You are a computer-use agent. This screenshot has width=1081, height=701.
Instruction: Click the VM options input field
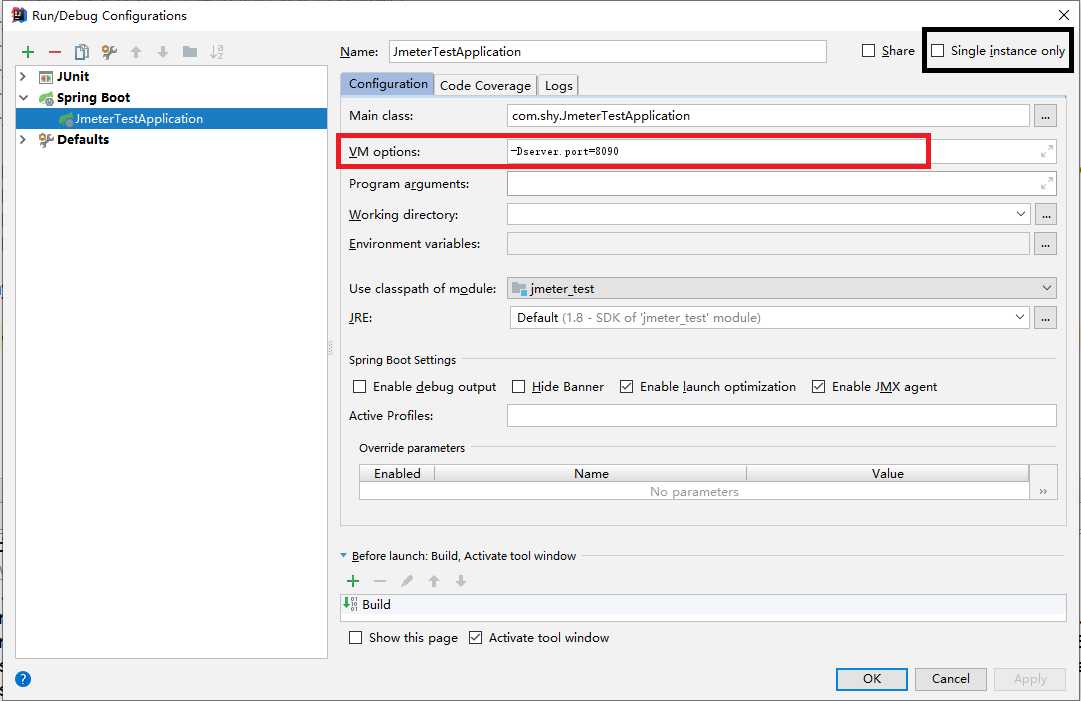pos(700,151)
